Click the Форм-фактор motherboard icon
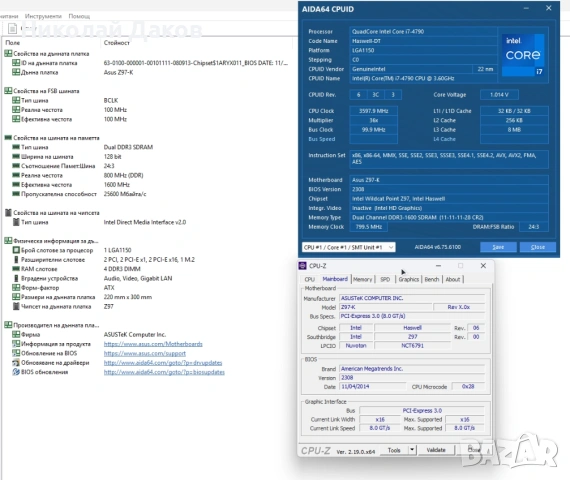Image resolution: width=570 pixels, height=480 pixels. click(x=16, y=288)
